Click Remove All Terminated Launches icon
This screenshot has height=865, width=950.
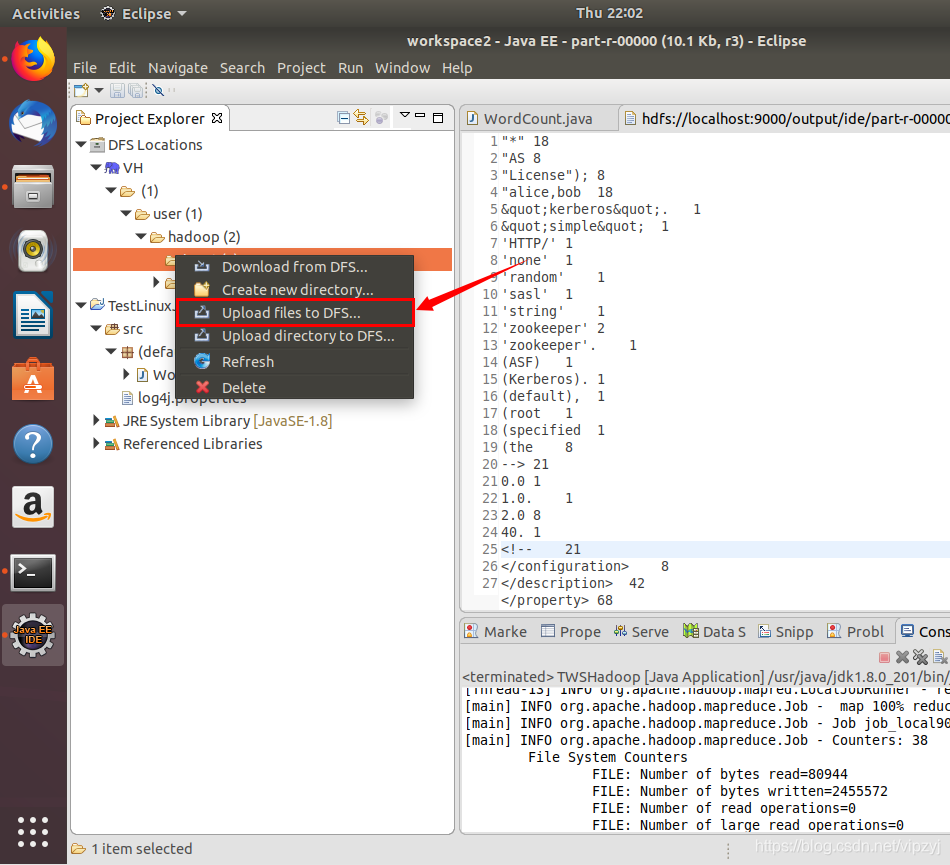(921, 657)
